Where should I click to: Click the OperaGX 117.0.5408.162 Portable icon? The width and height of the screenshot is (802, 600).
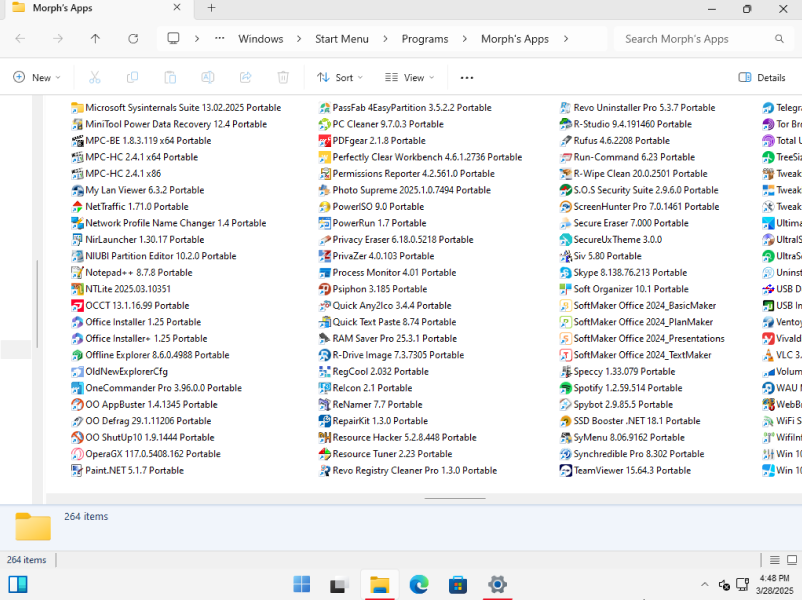click(x=77, y=454)
